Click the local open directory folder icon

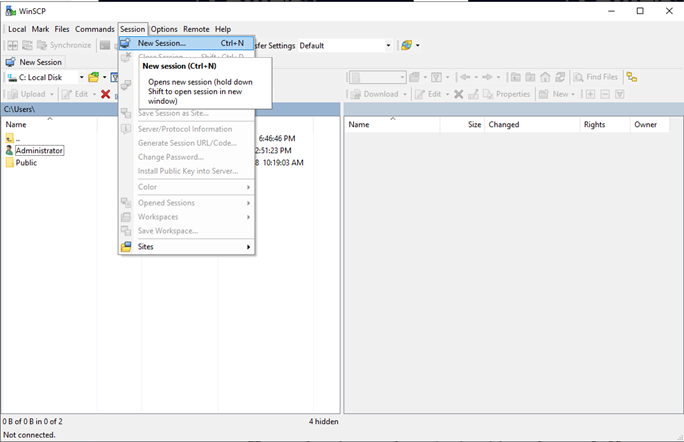(x=93, y=77)
